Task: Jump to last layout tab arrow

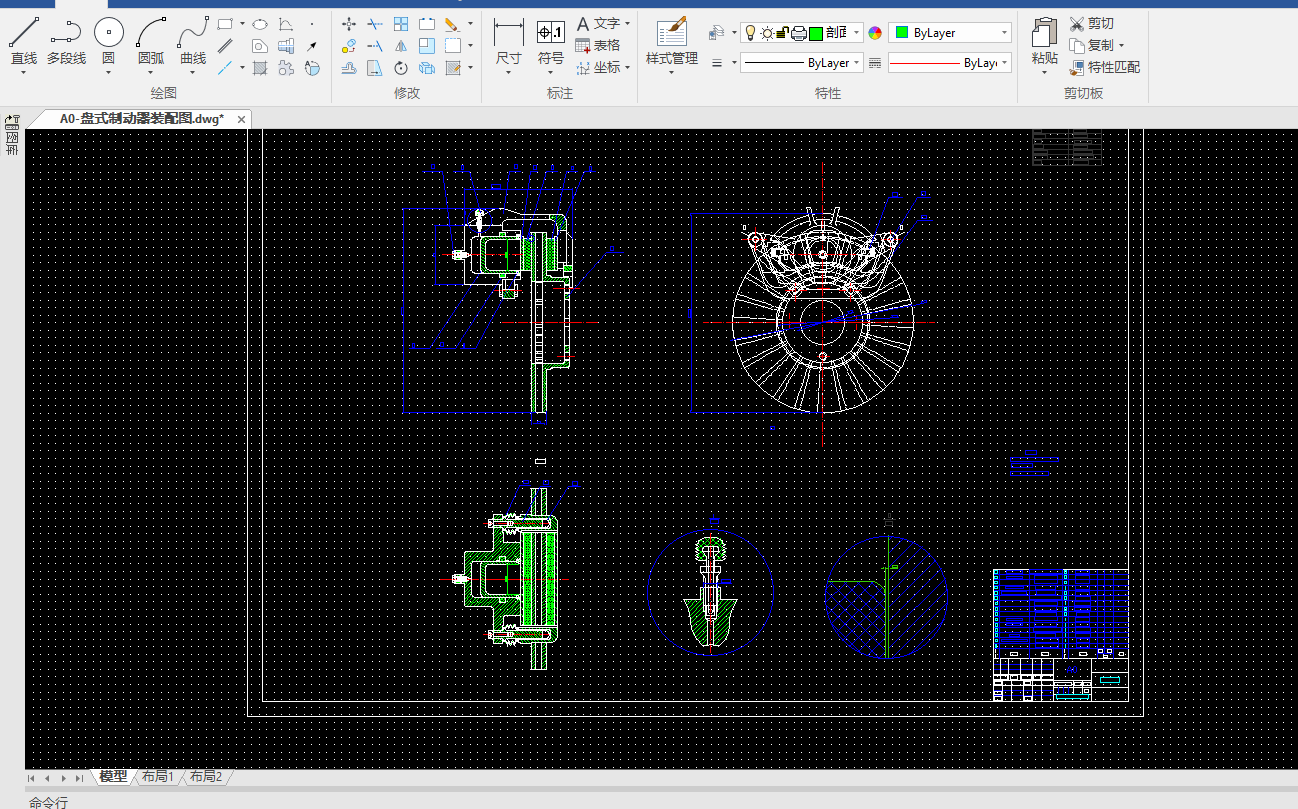Action: (x=79, y=778)
